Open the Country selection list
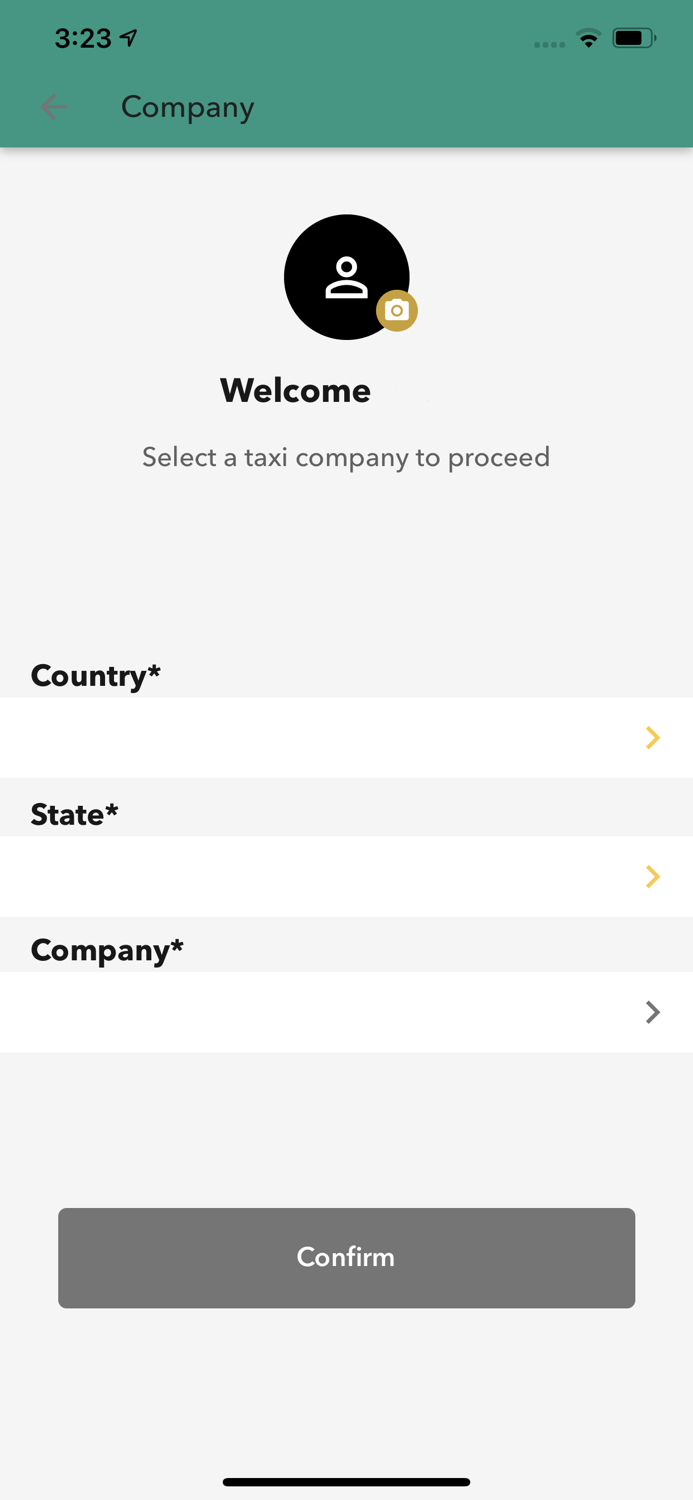This screenshot has height=1500, width=693. point(346,738)
